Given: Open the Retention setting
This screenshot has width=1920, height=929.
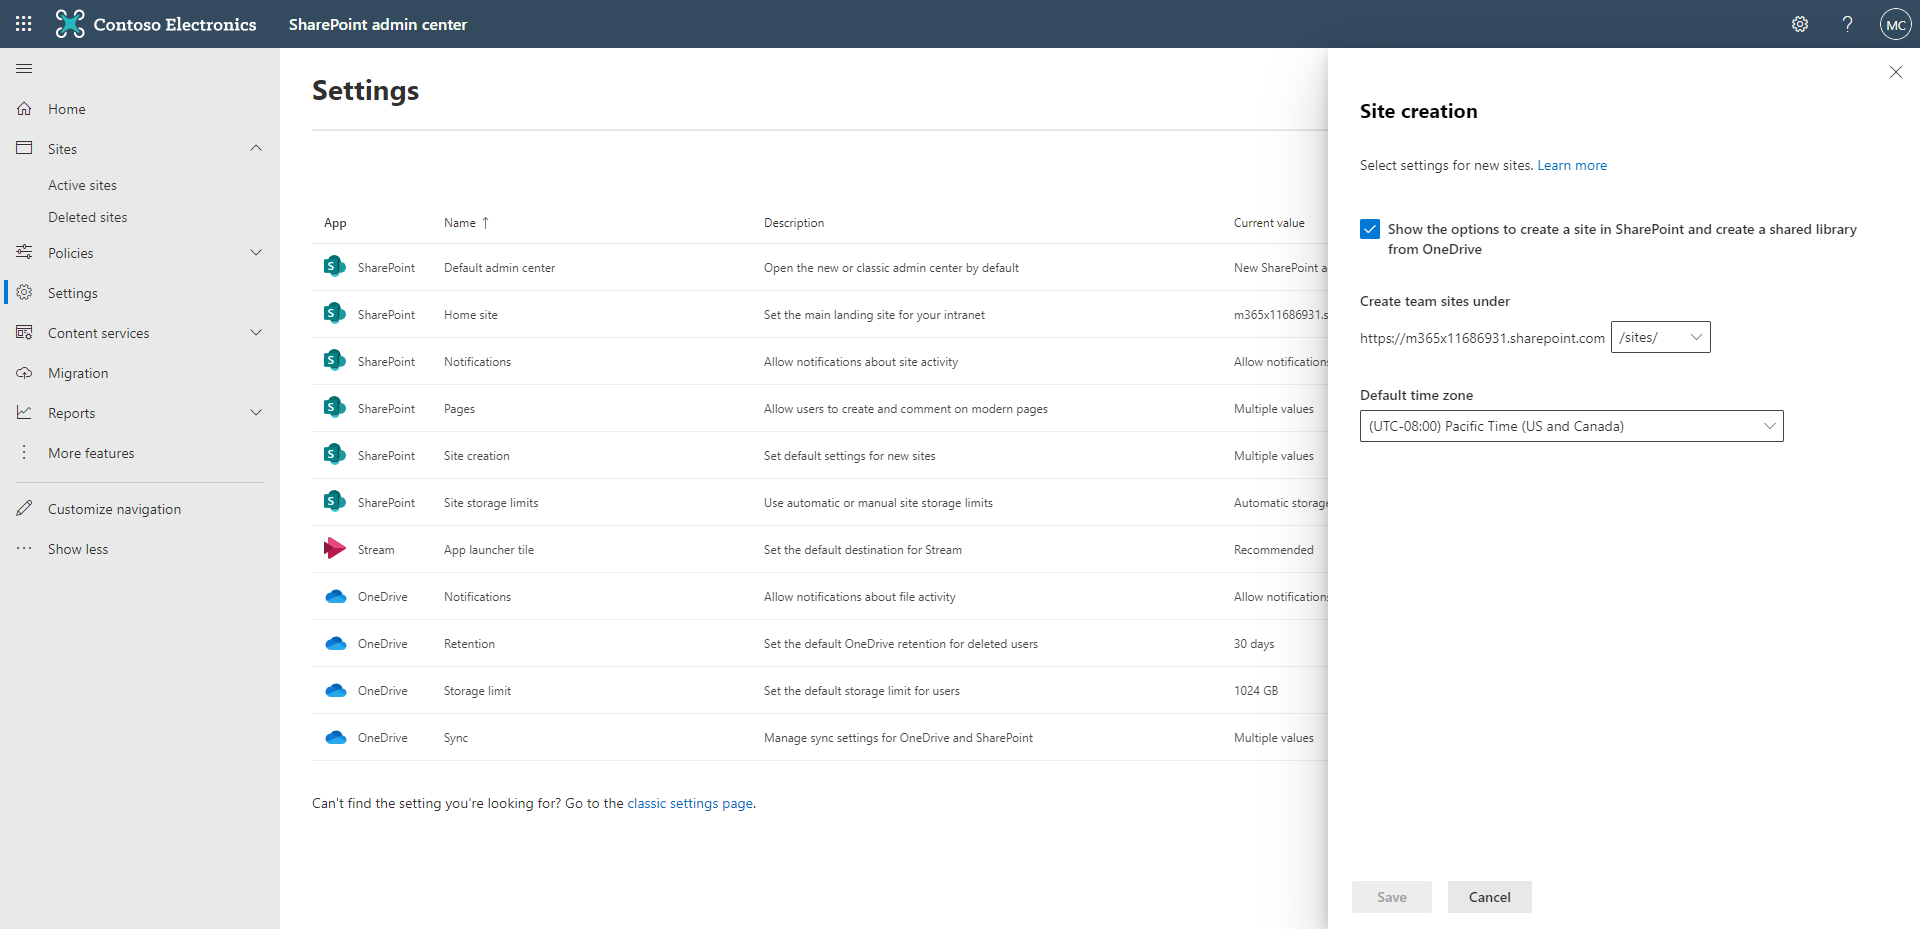Looking at the screenshot, I should point(469,643).
